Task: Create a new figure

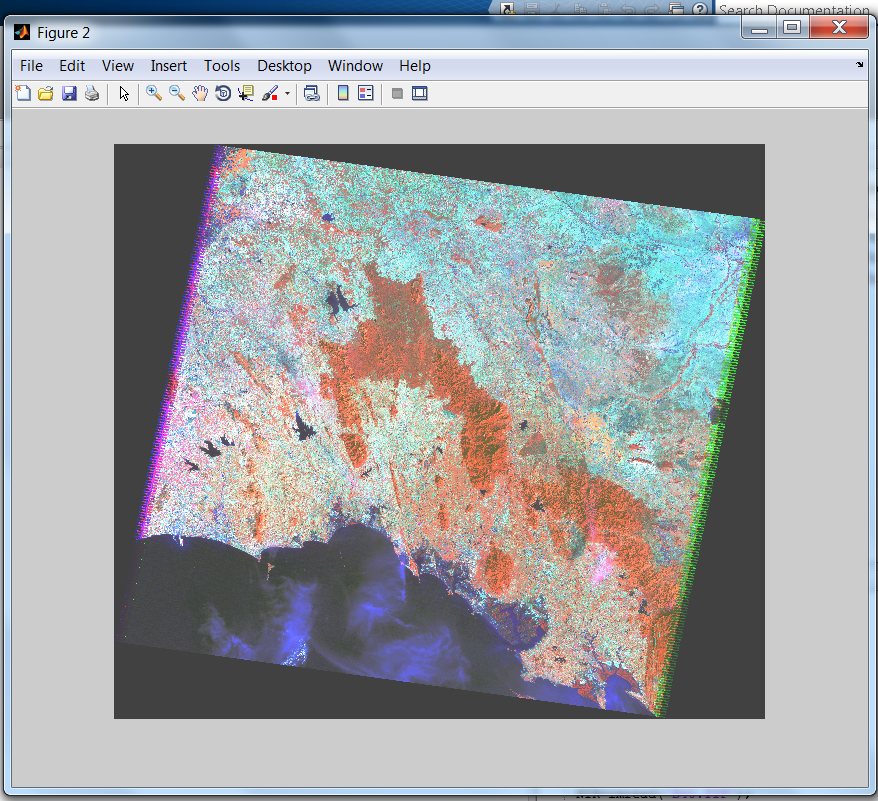Action: [22, 92]
